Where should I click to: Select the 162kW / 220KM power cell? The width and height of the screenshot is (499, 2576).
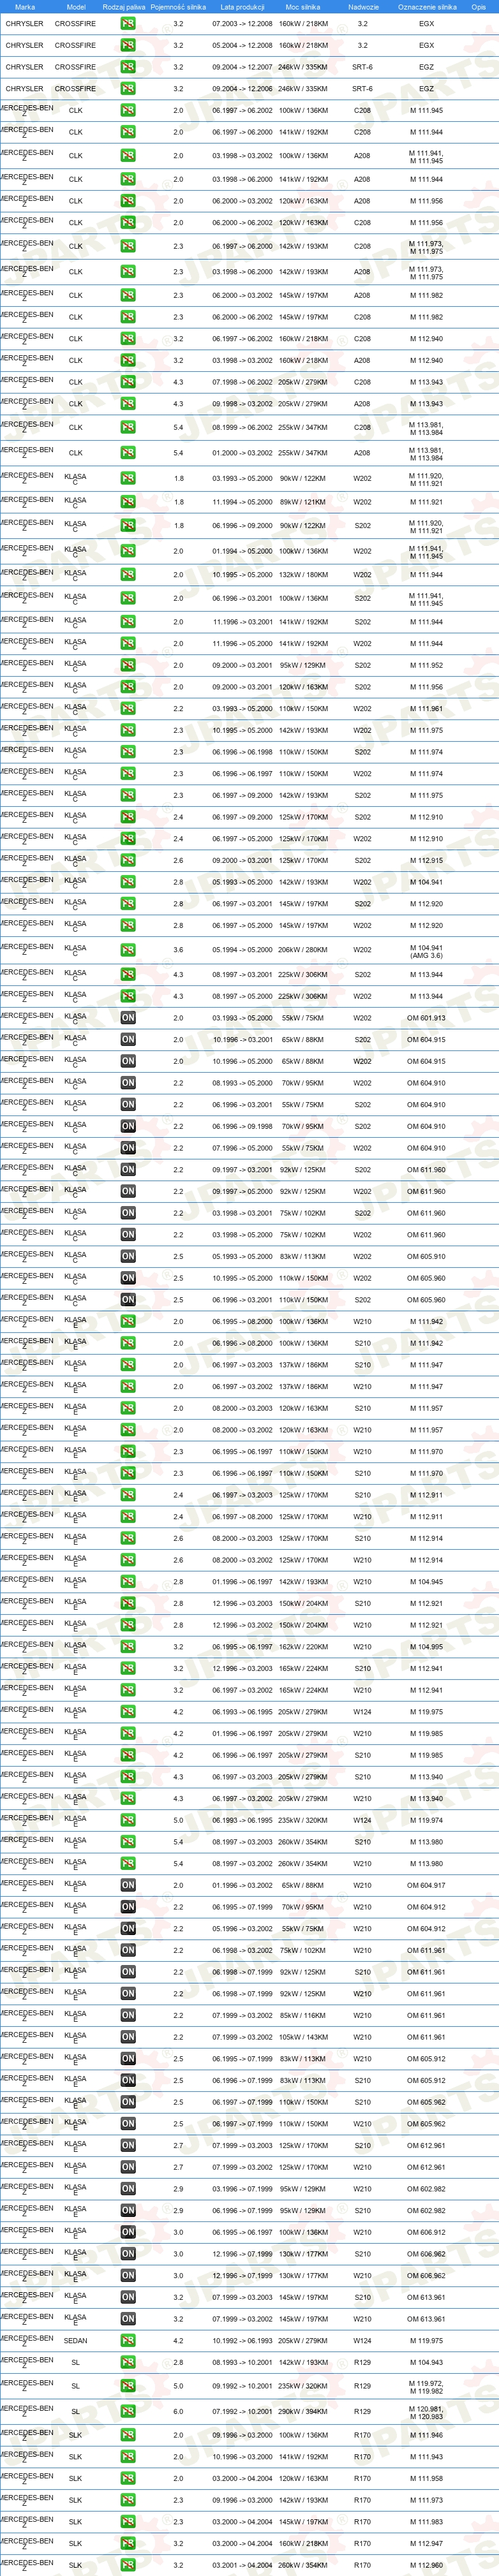click(303, 1647)
